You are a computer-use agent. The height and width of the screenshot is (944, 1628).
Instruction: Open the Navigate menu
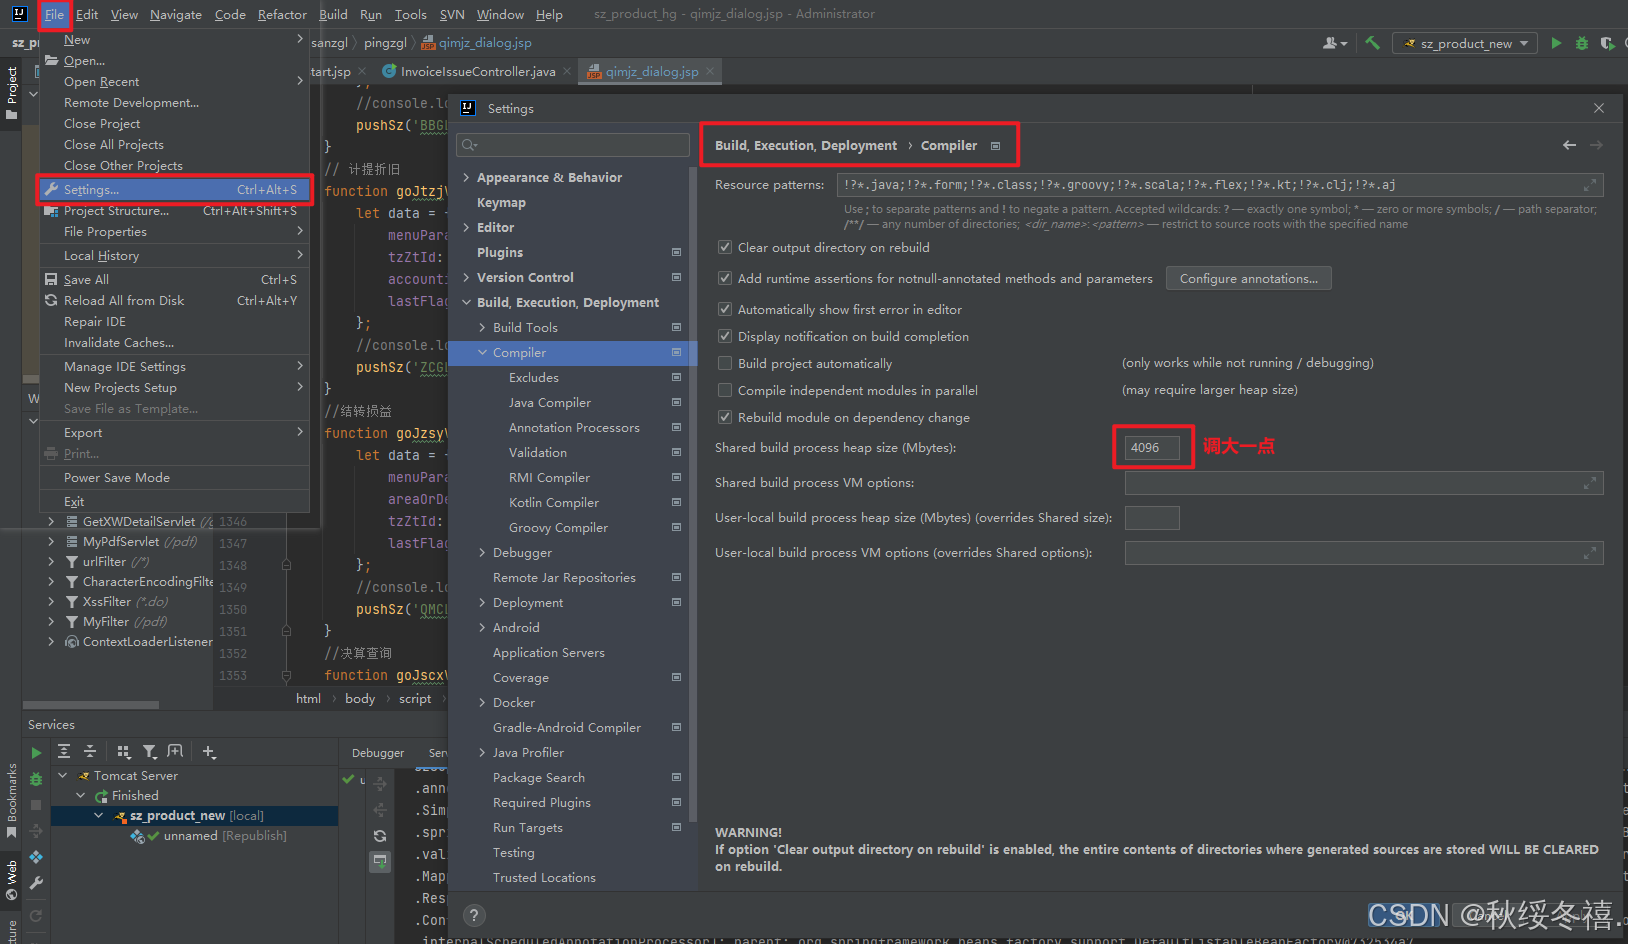pyautogui.click(x=175, y=14)
